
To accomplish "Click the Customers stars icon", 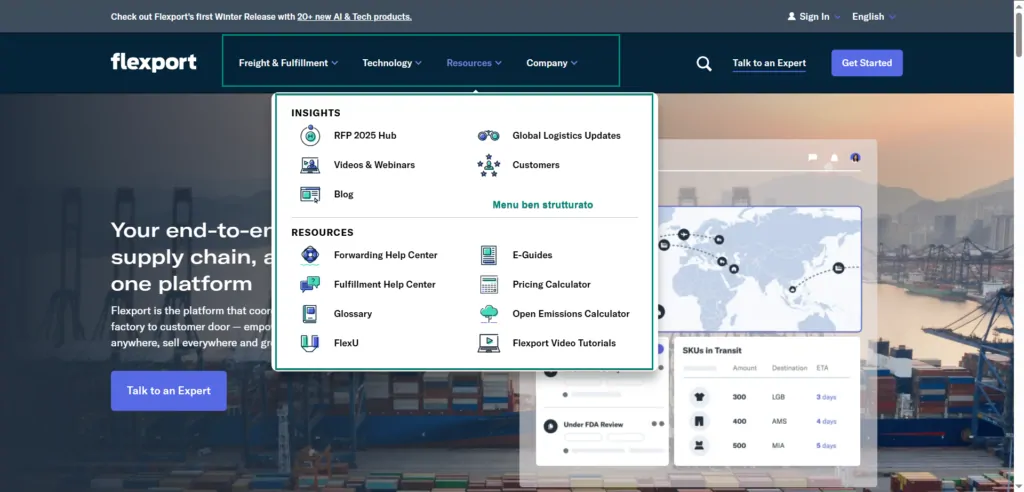I will coord(488,165).
